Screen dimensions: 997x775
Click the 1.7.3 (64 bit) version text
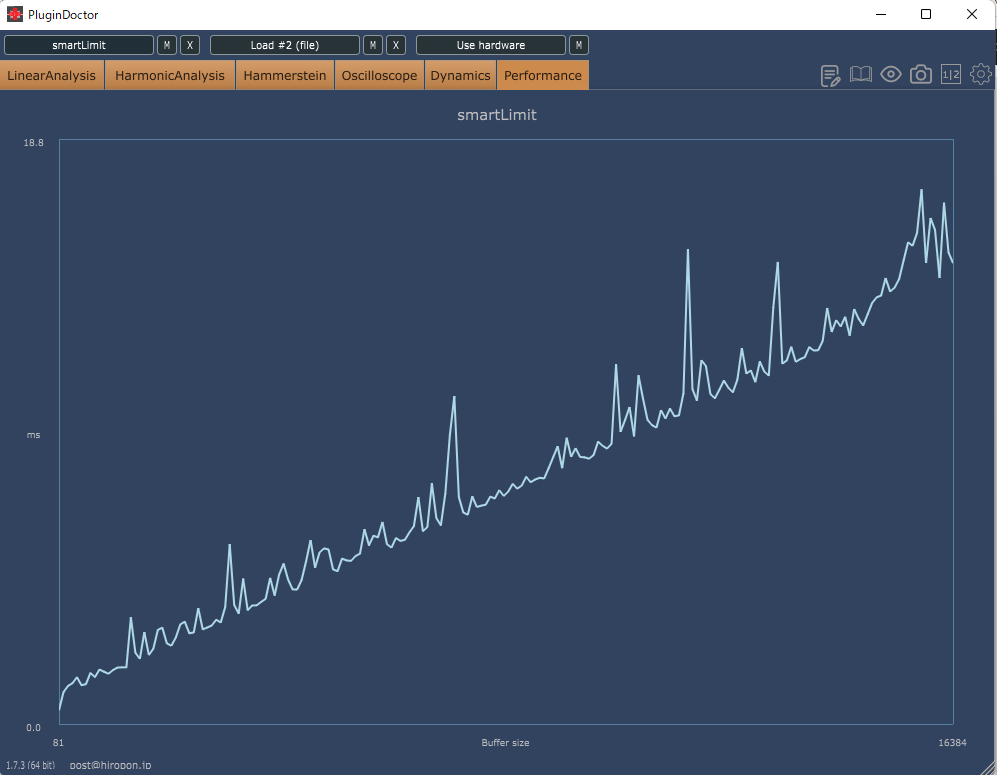click(x=31, y=765)
